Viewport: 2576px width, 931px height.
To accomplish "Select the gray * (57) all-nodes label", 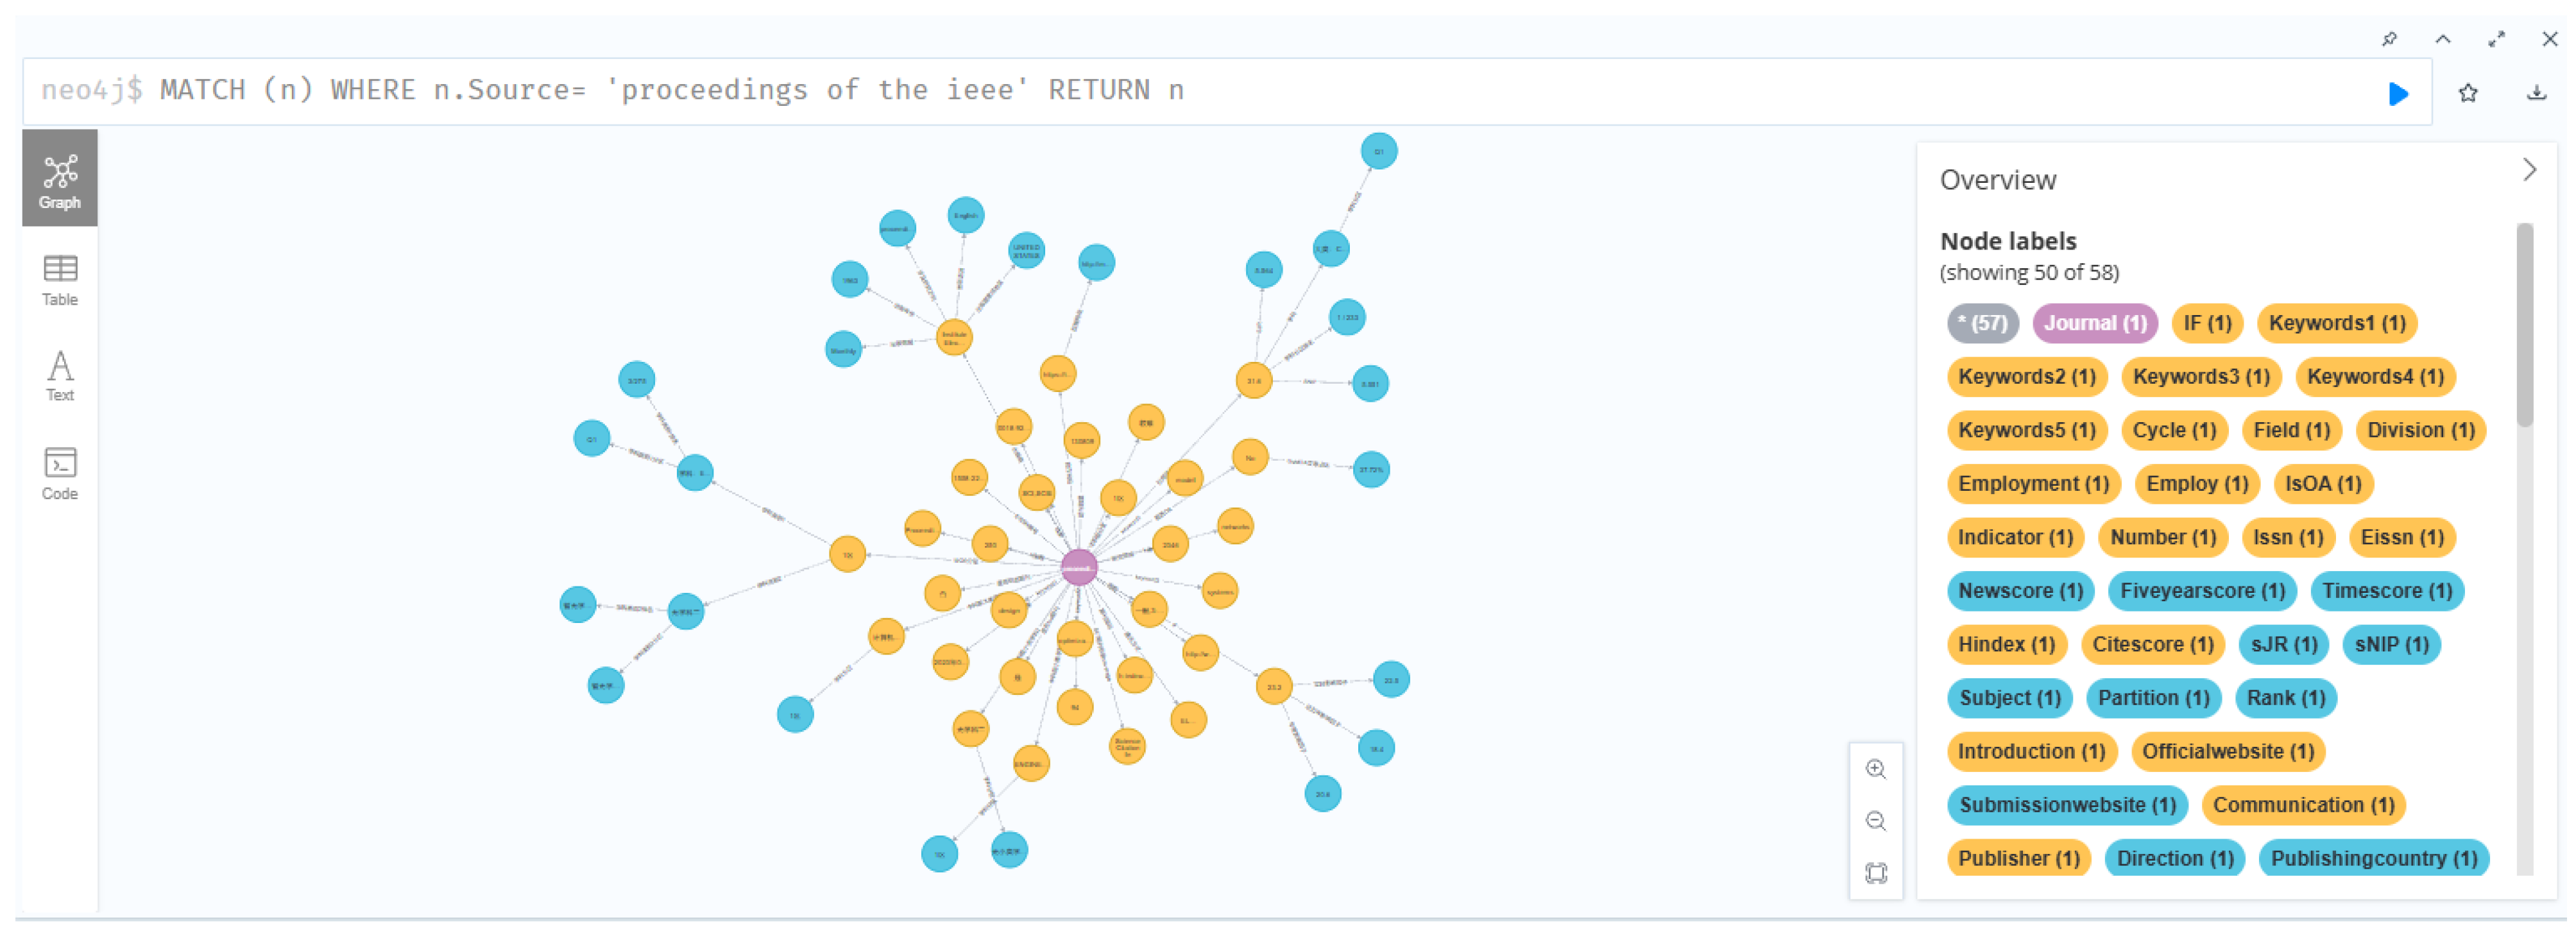I will [x=1982, y=323].
